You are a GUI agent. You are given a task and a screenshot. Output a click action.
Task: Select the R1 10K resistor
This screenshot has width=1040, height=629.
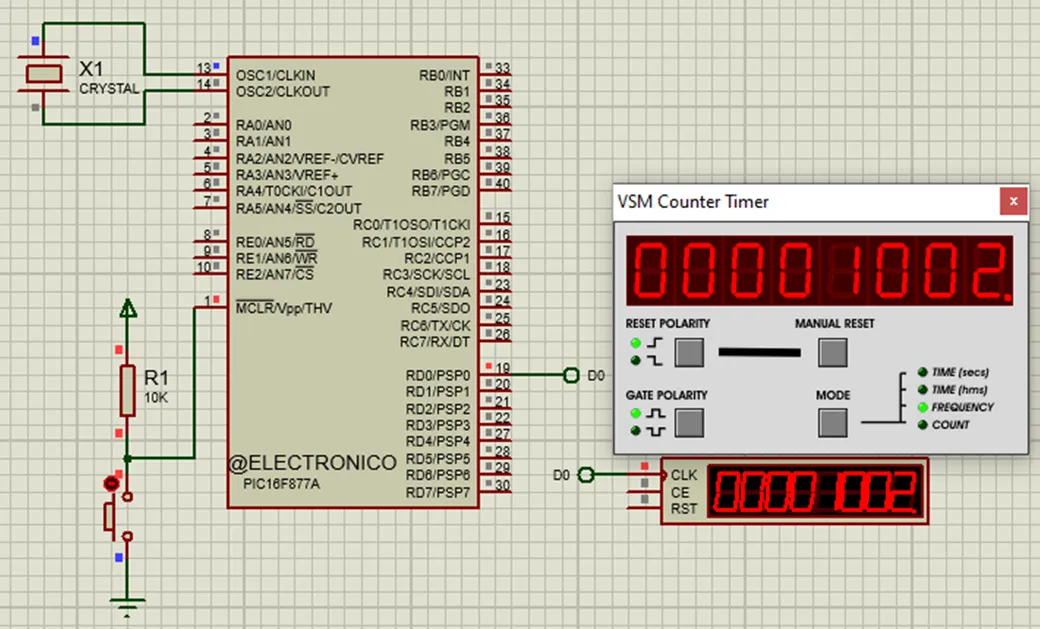click(x=127, y=390)
